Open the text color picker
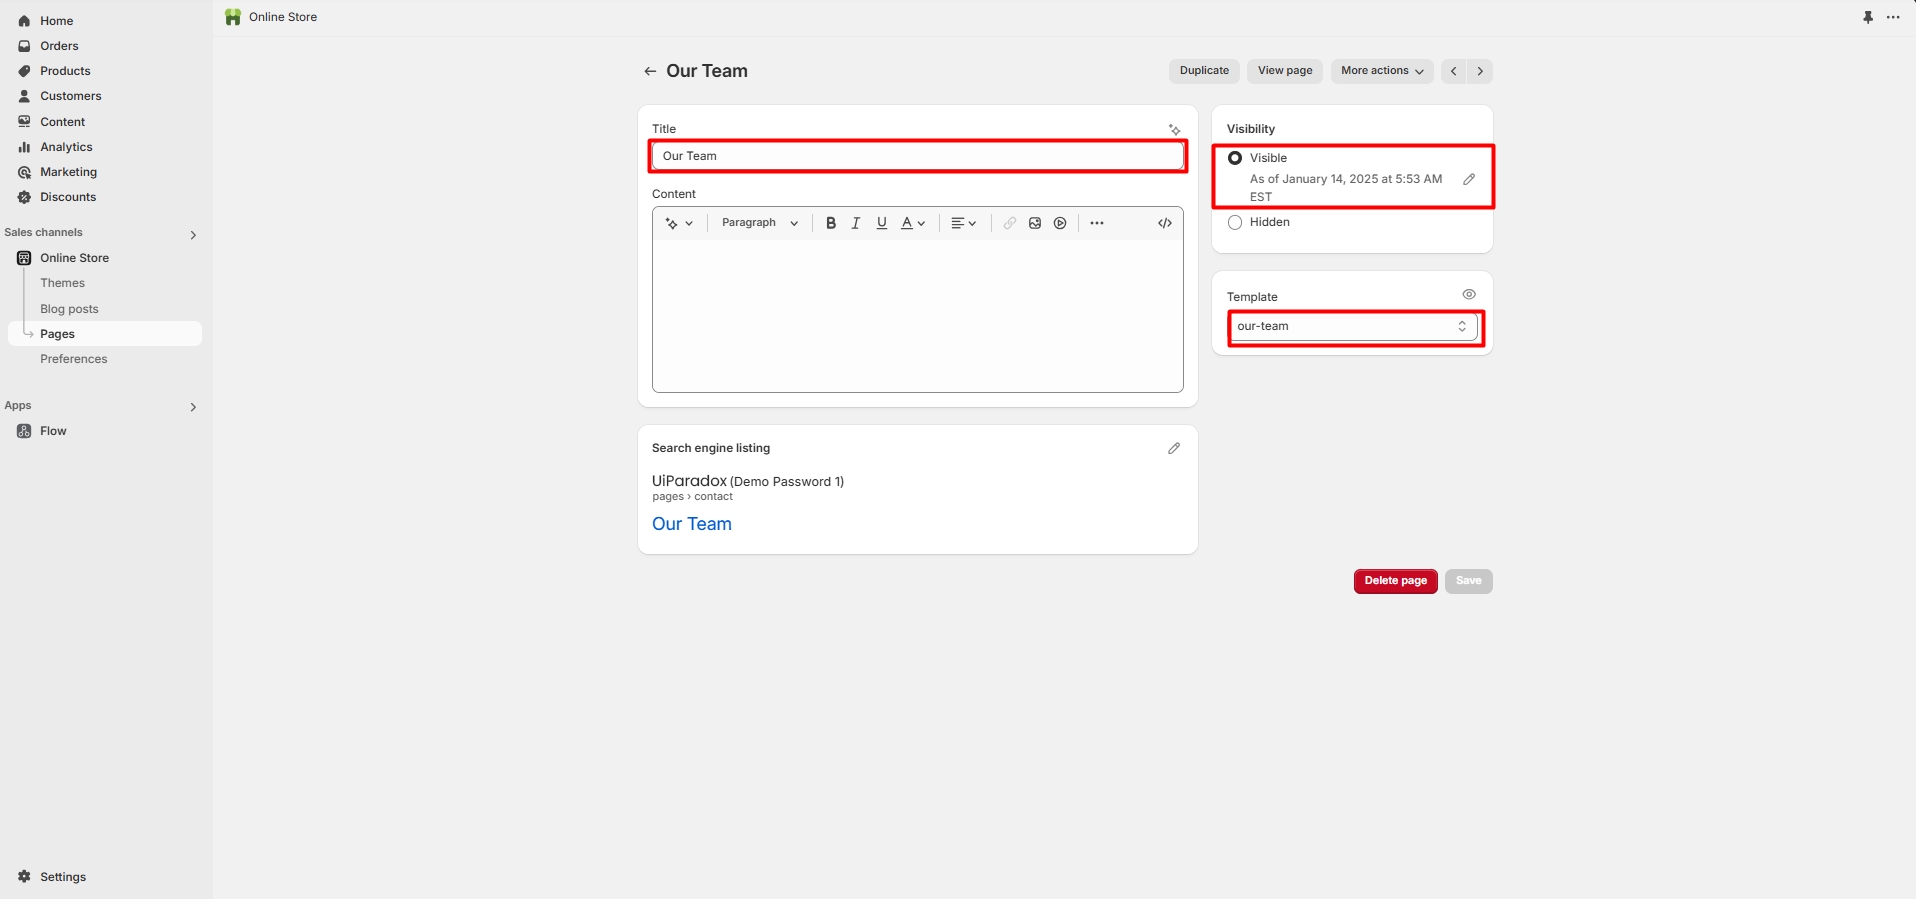The image size is (1916, 899). tap(913, 223)
